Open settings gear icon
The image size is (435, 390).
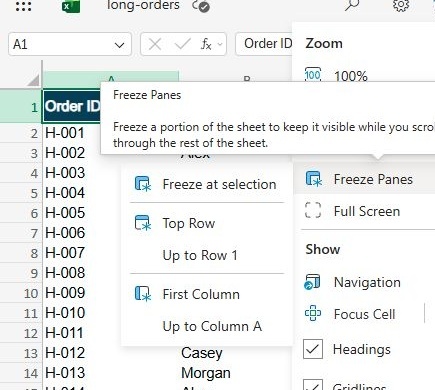point(401,5)
